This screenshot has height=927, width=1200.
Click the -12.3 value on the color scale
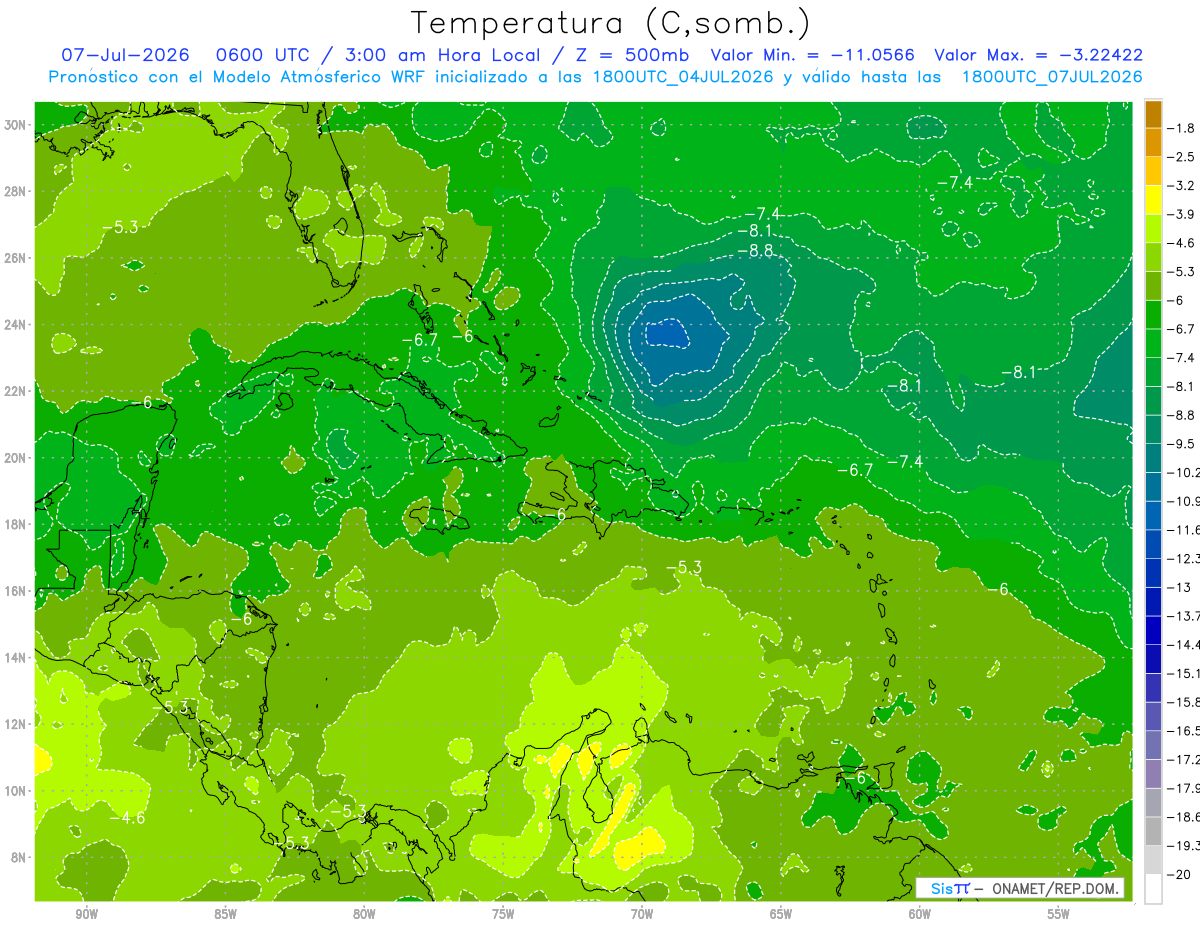1183,558
